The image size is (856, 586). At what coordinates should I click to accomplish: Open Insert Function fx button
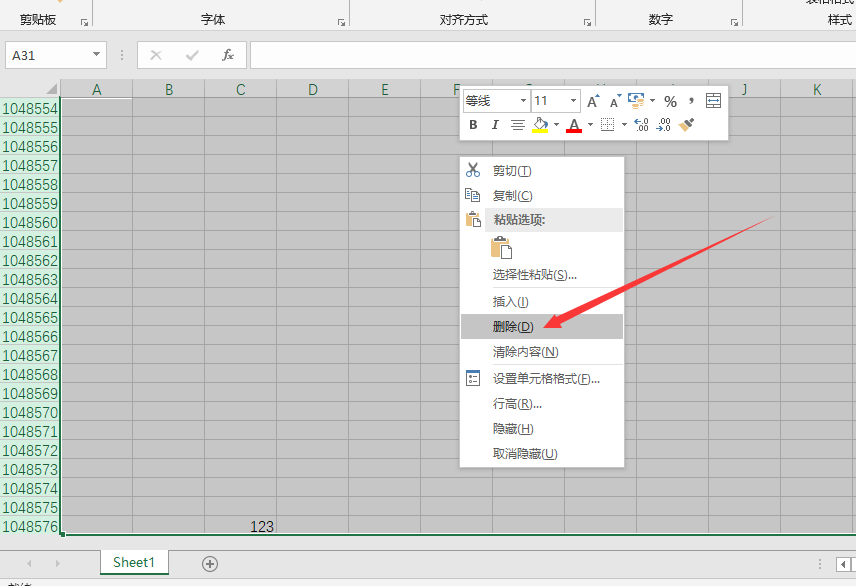click(x=228, y=55)
